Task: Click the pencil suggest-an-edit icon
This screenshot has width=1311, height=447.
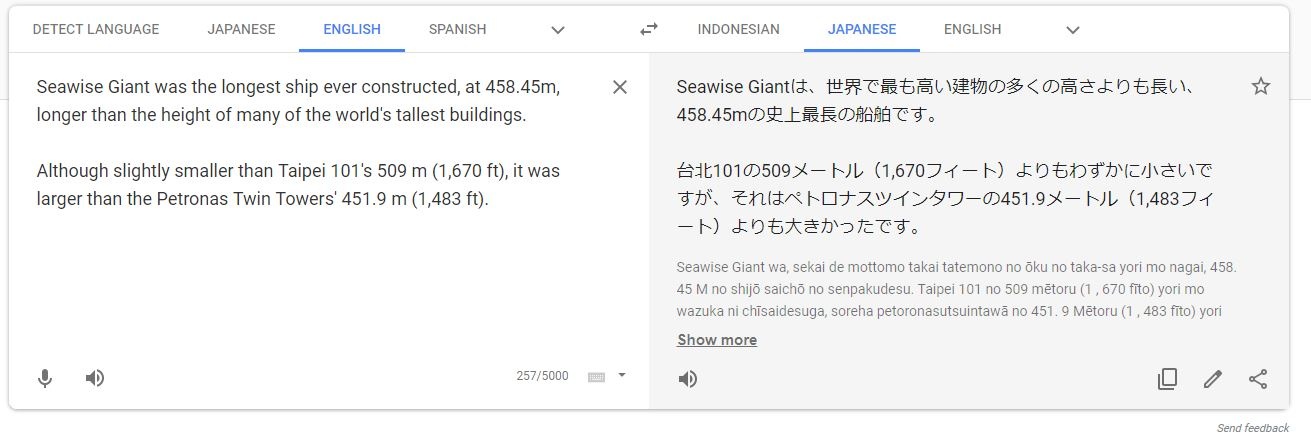Action: click(1213, 379)
